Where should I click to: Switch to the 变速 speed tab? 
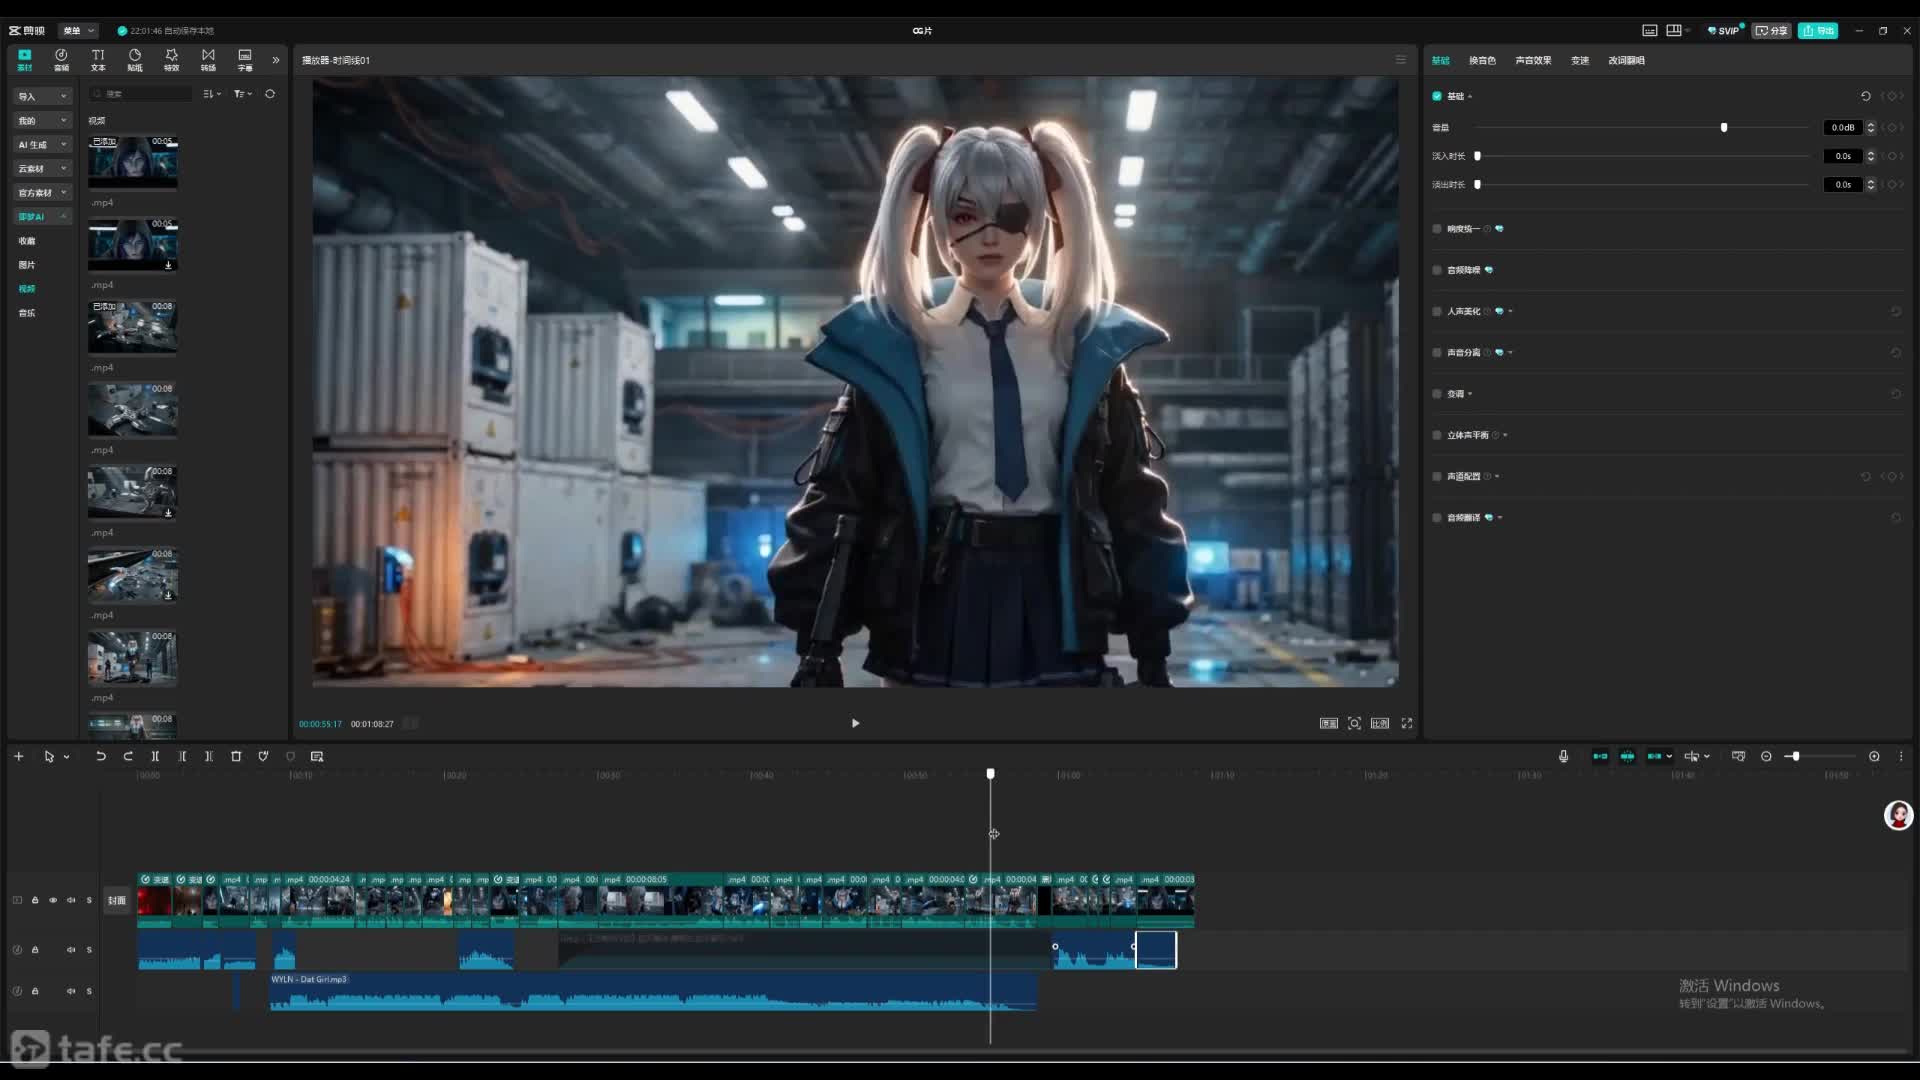point(1579,60)
